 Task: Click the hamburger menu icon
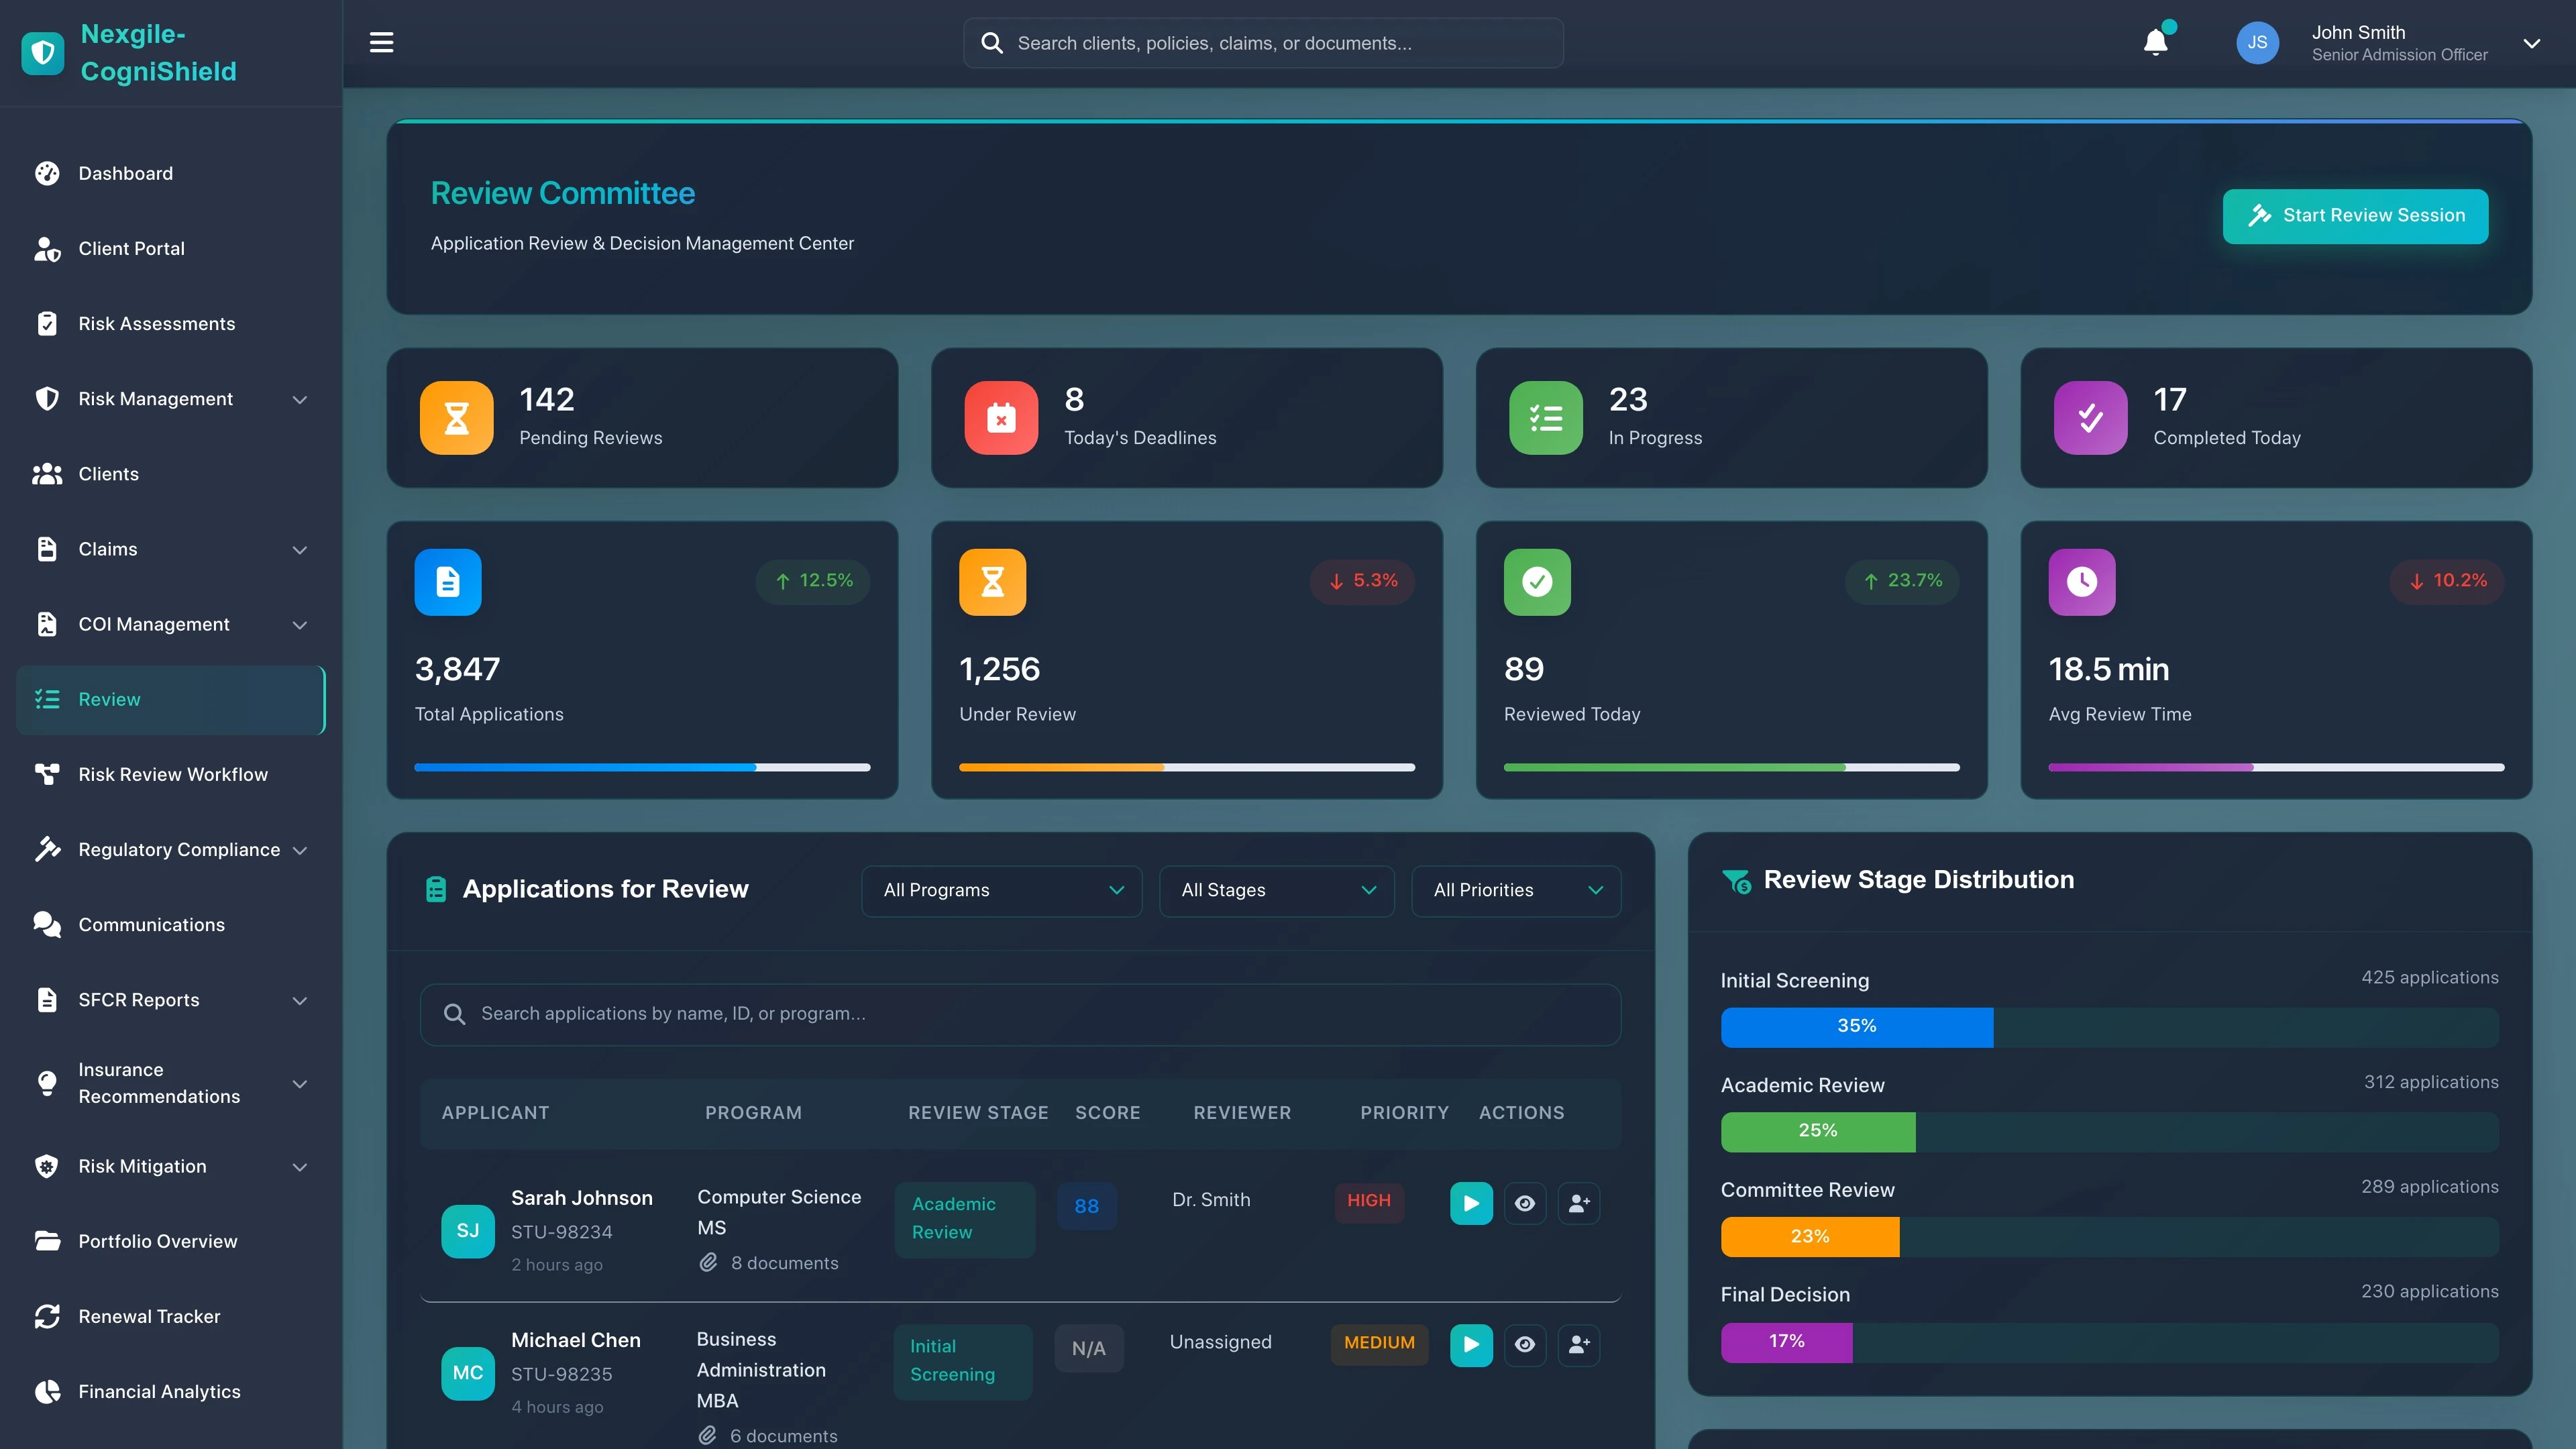point(381,42)
